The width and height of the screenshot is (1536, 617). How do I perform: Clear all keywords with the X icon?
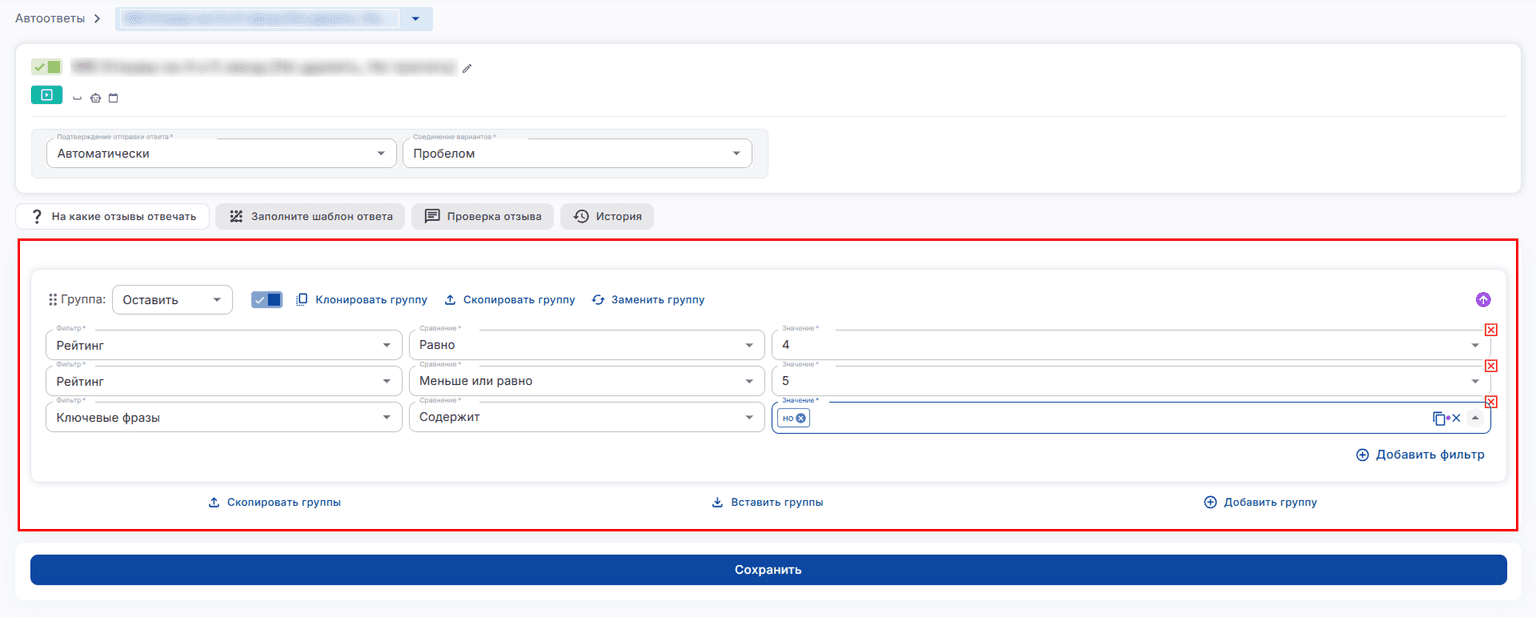click(1456, 418)
